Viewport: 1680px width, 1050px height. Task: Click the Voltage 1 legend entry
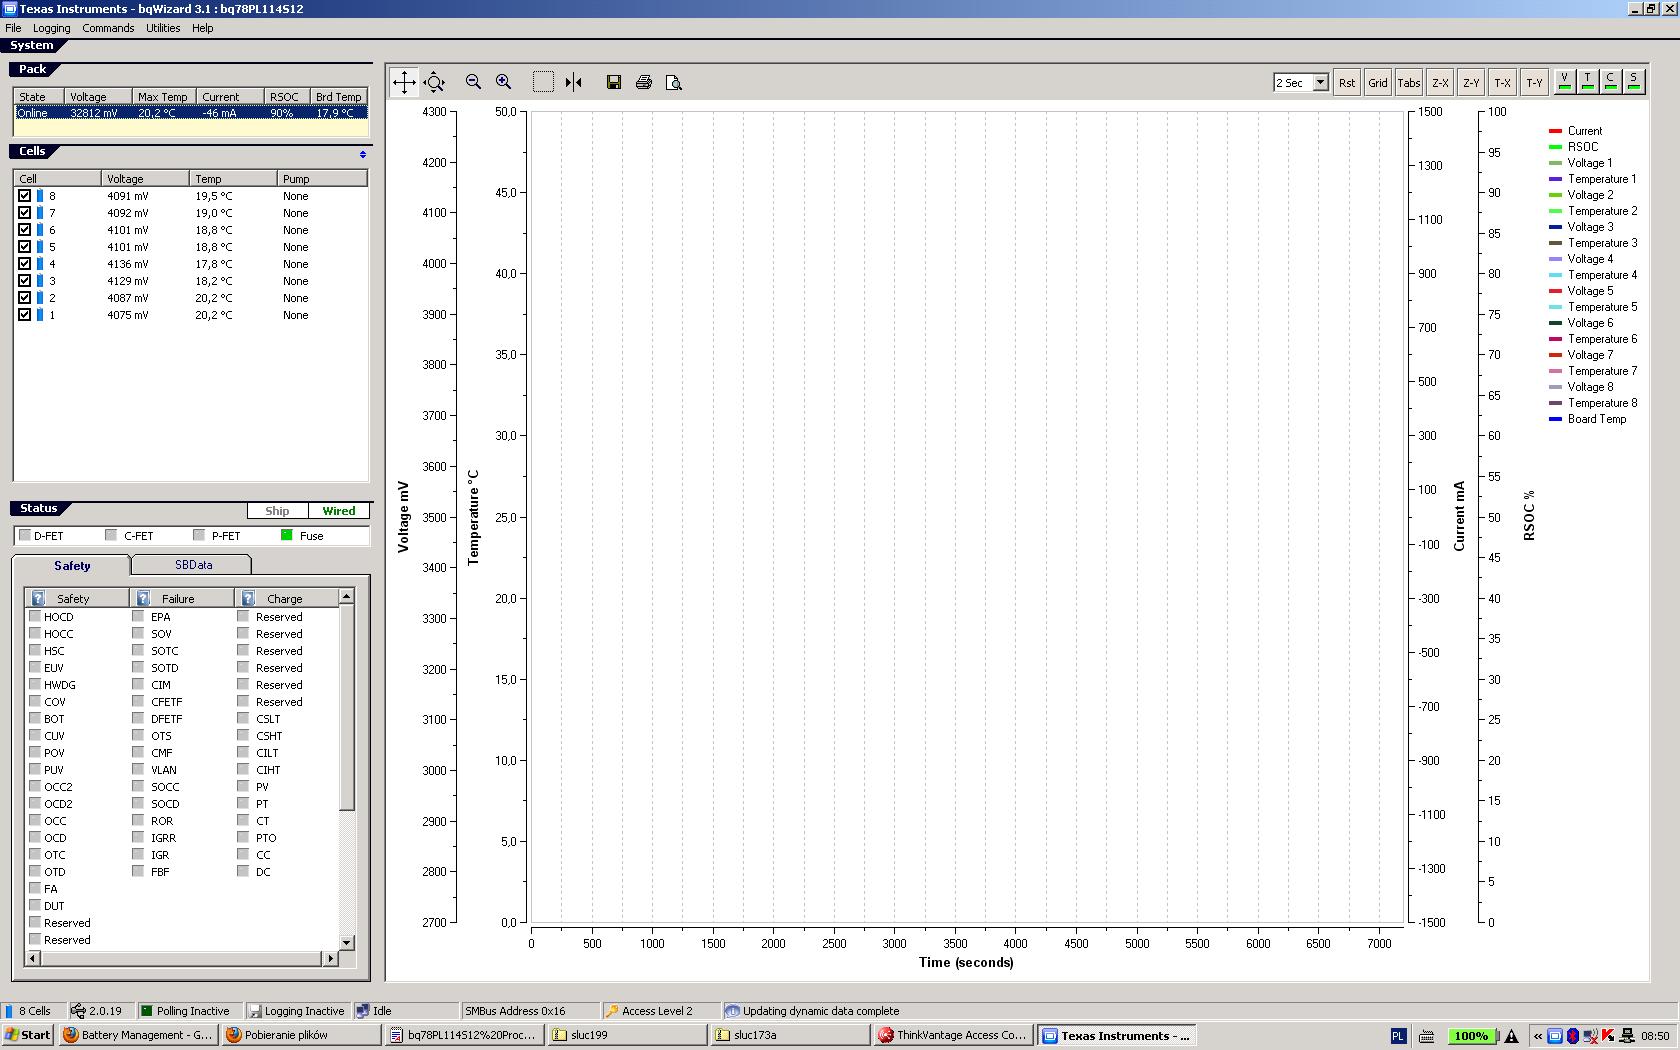click(x=1589, y=163)
